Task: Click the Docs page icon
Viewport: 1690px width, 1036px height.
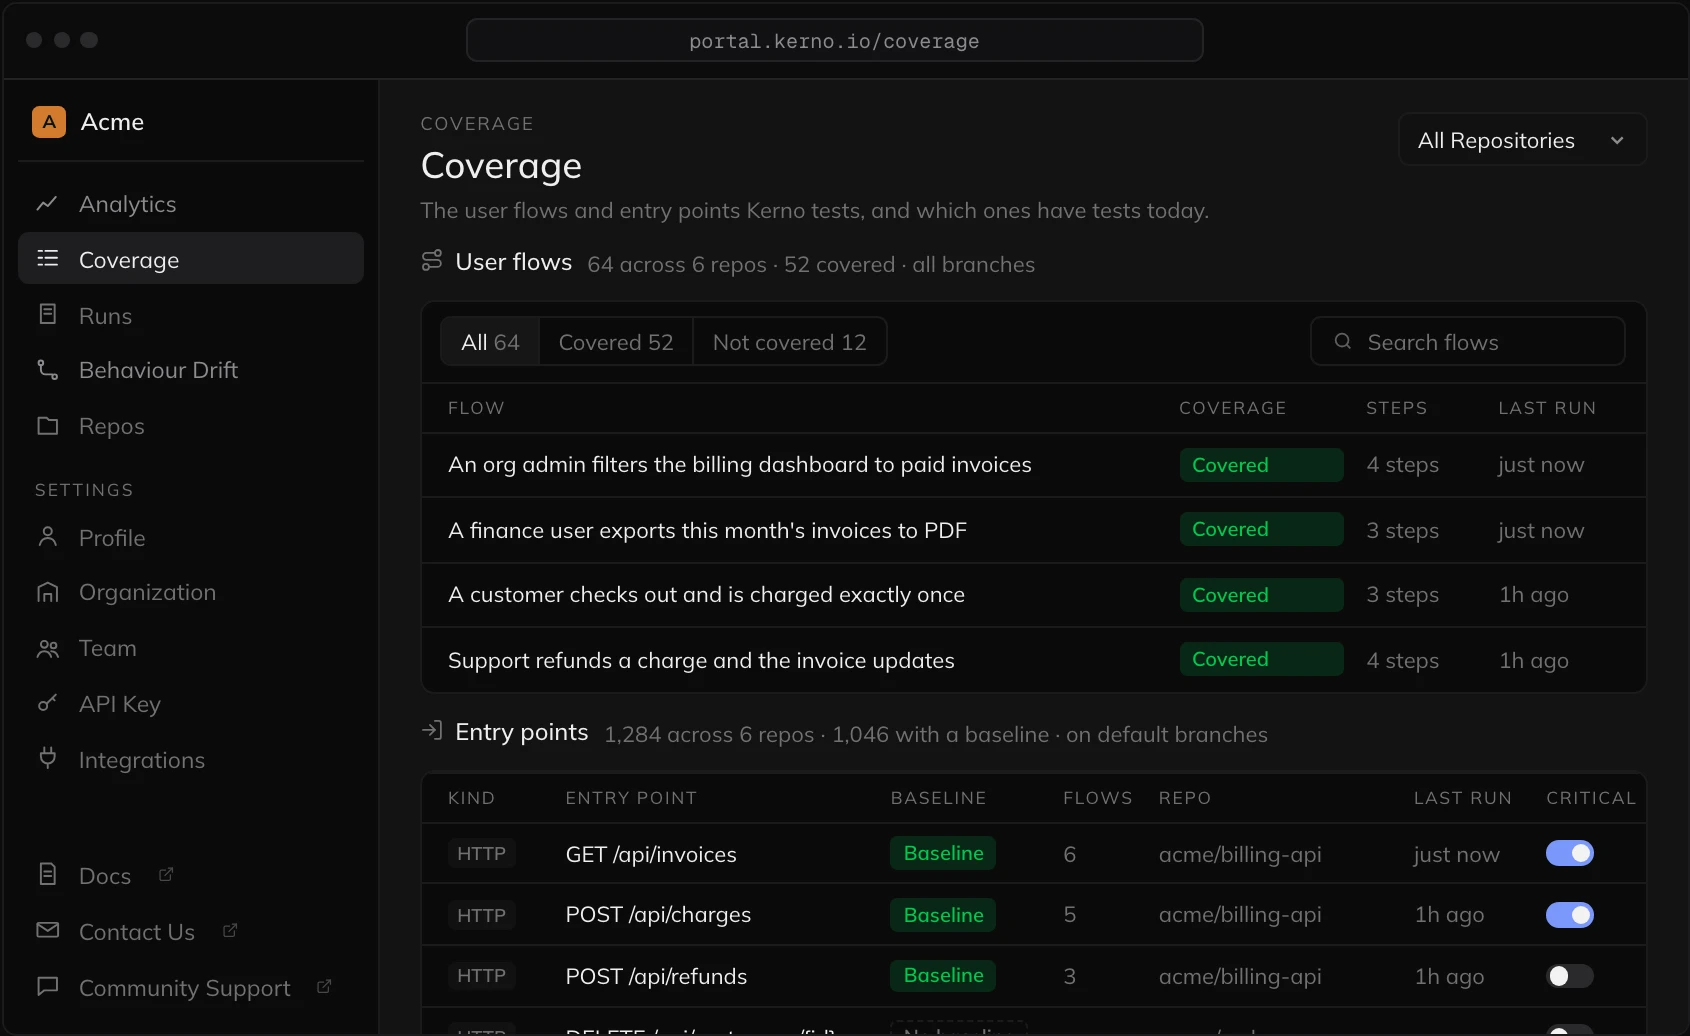Action: pos(47,874)
